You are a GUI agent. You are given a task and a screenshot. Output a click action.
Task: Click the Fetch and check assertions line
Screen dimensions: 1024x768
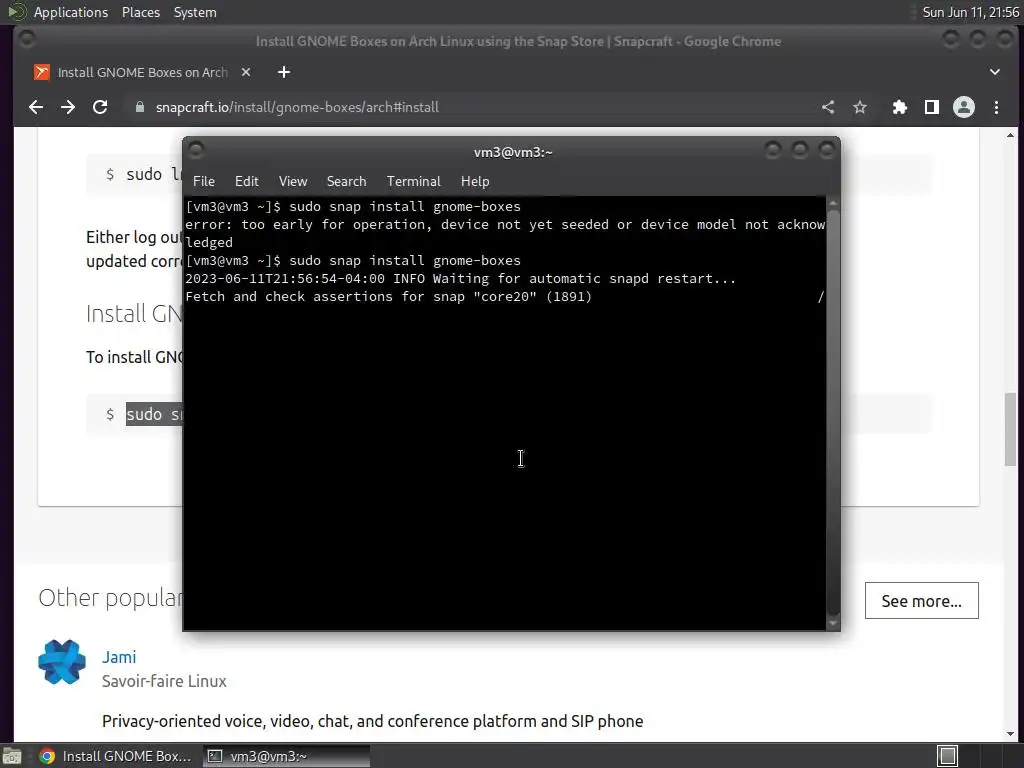pyautogui.click(x=389, y=296)
